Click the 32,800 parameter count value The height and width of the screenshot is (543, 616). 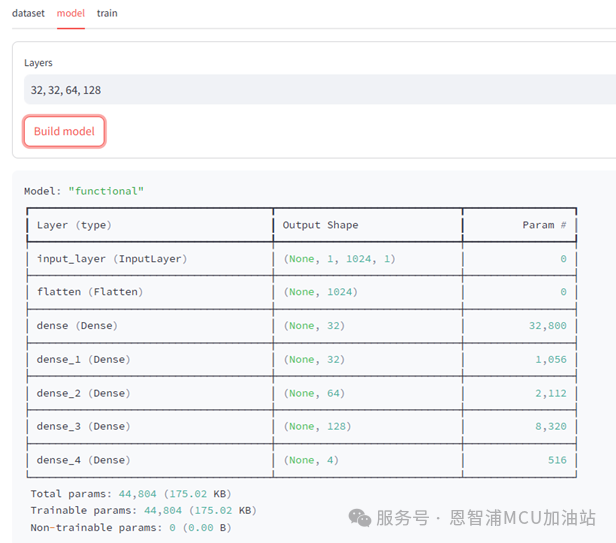coord(547,325)
